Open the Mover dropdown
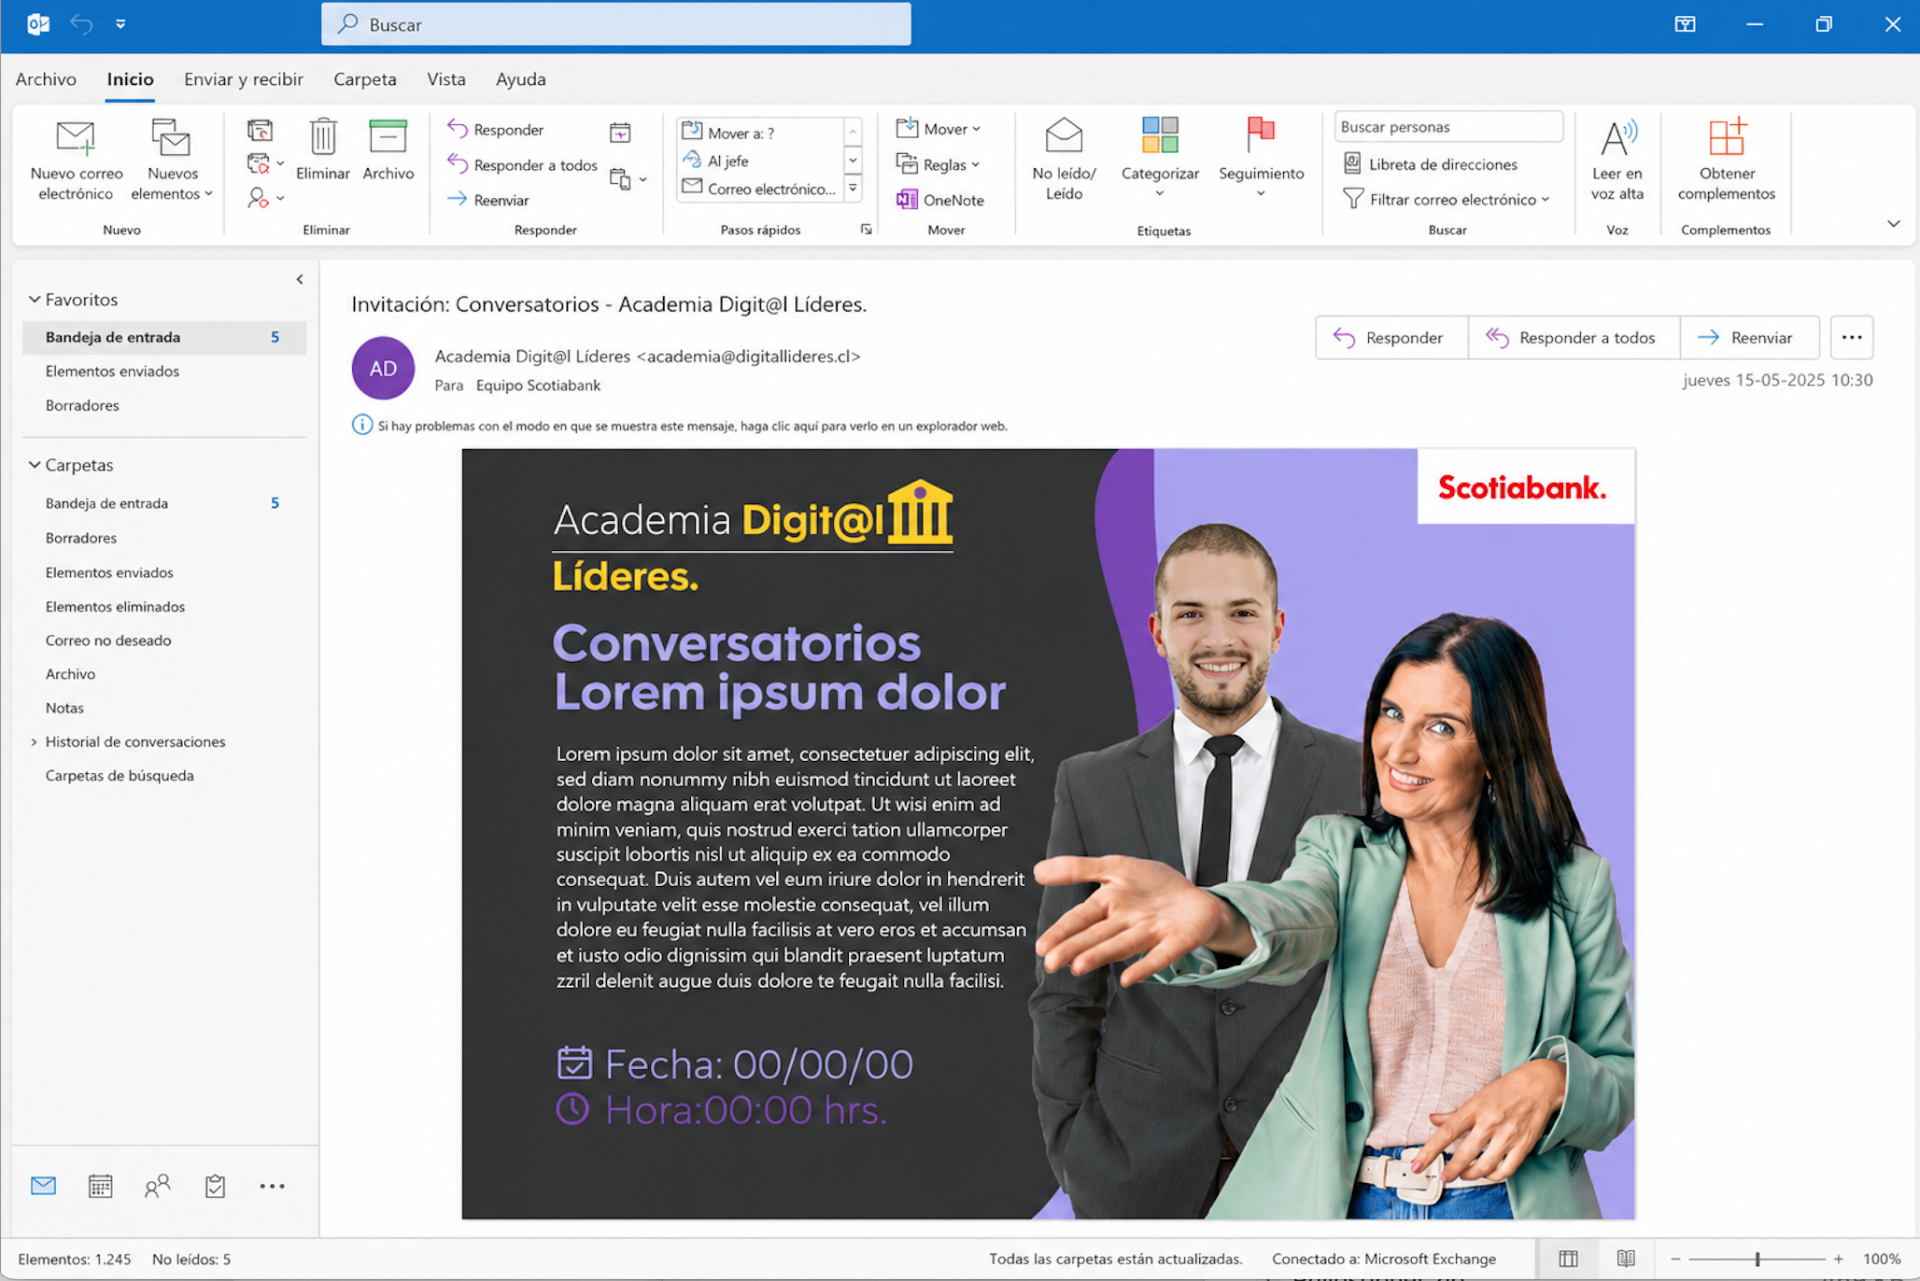Screen dimensions: 1920x1281 coord(939,129)
